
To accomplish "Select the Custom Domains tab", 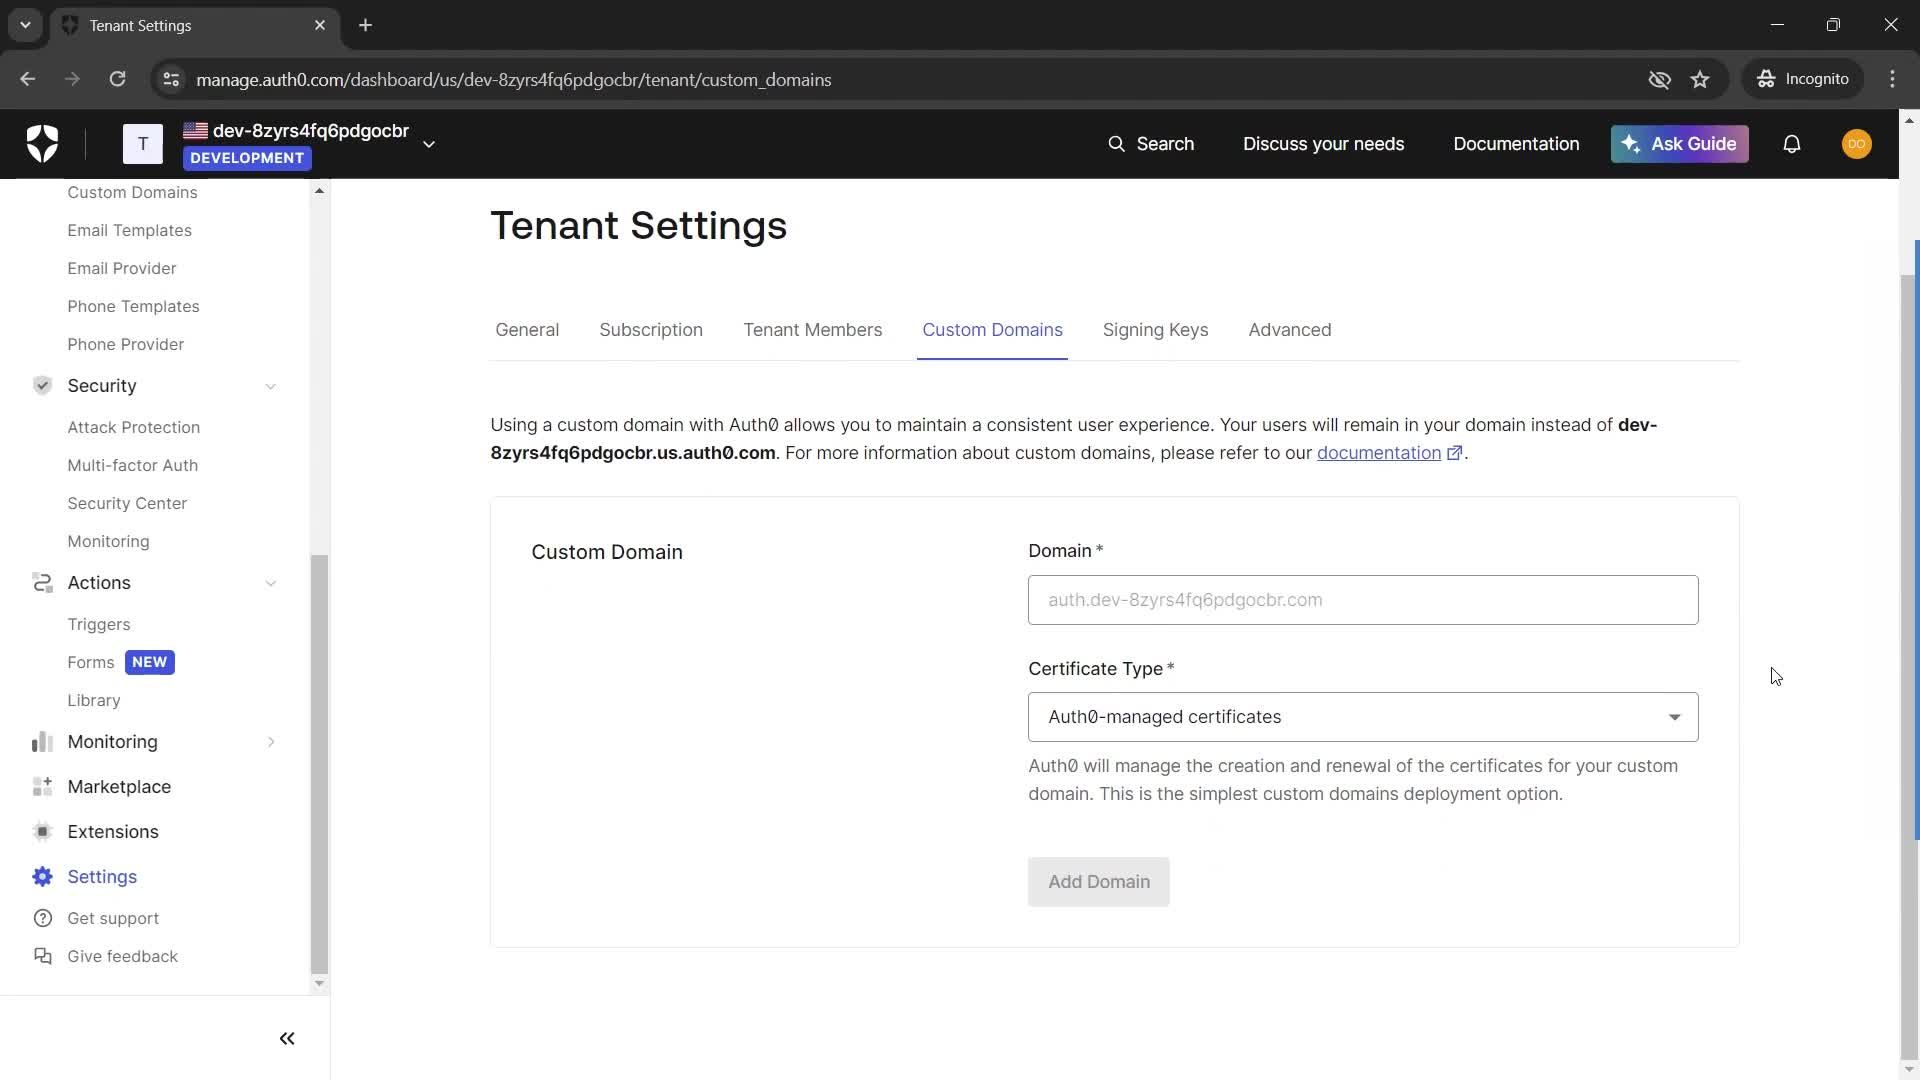I will (992, 330).
